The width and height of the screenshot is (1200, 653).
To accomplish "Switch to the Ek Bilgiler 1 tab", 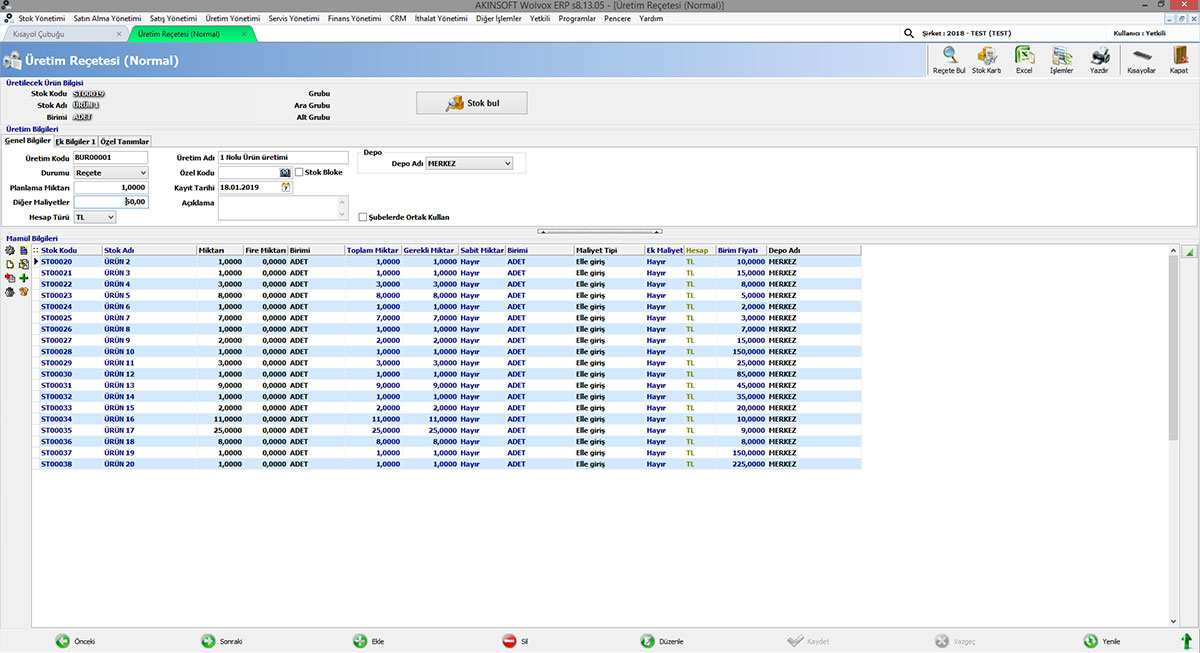I will pos(78,141).
